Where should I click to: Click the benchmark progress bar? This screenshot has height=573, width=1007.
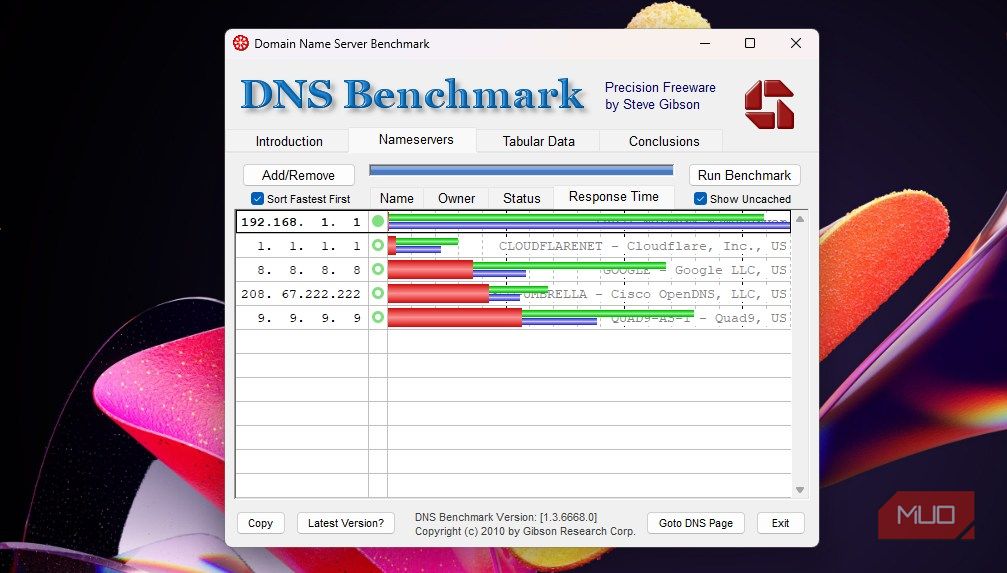521,170
